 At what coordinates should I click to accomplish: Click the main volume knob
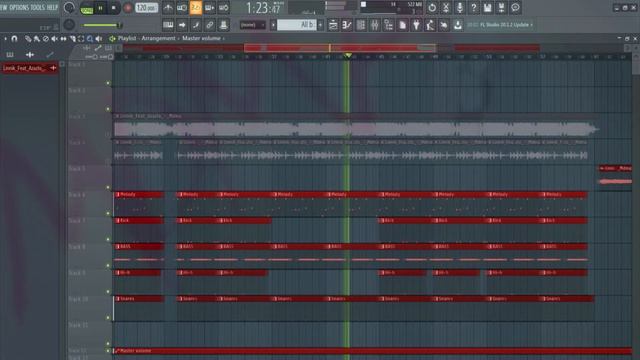click(x=69, y=7)
